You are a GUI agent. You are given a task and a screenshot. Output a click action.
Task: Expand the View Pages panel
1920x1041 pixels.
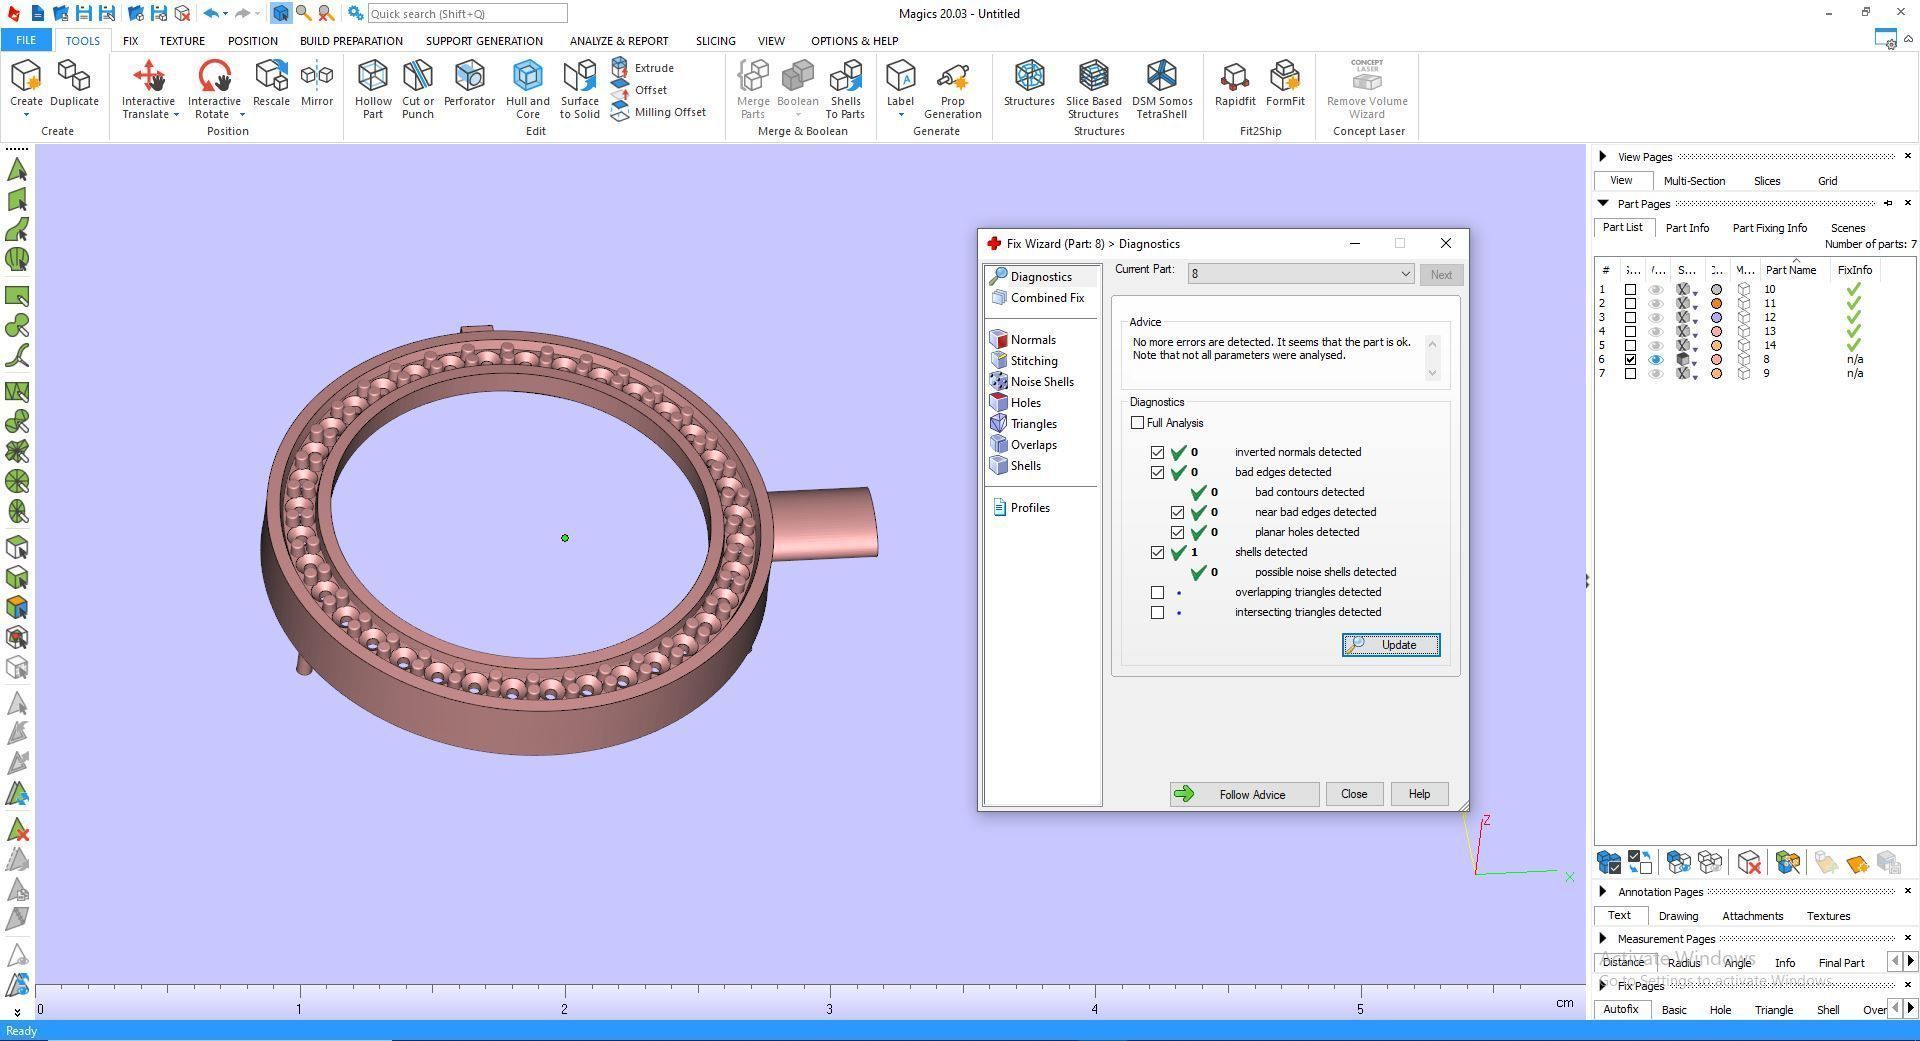coord(1603,156)
